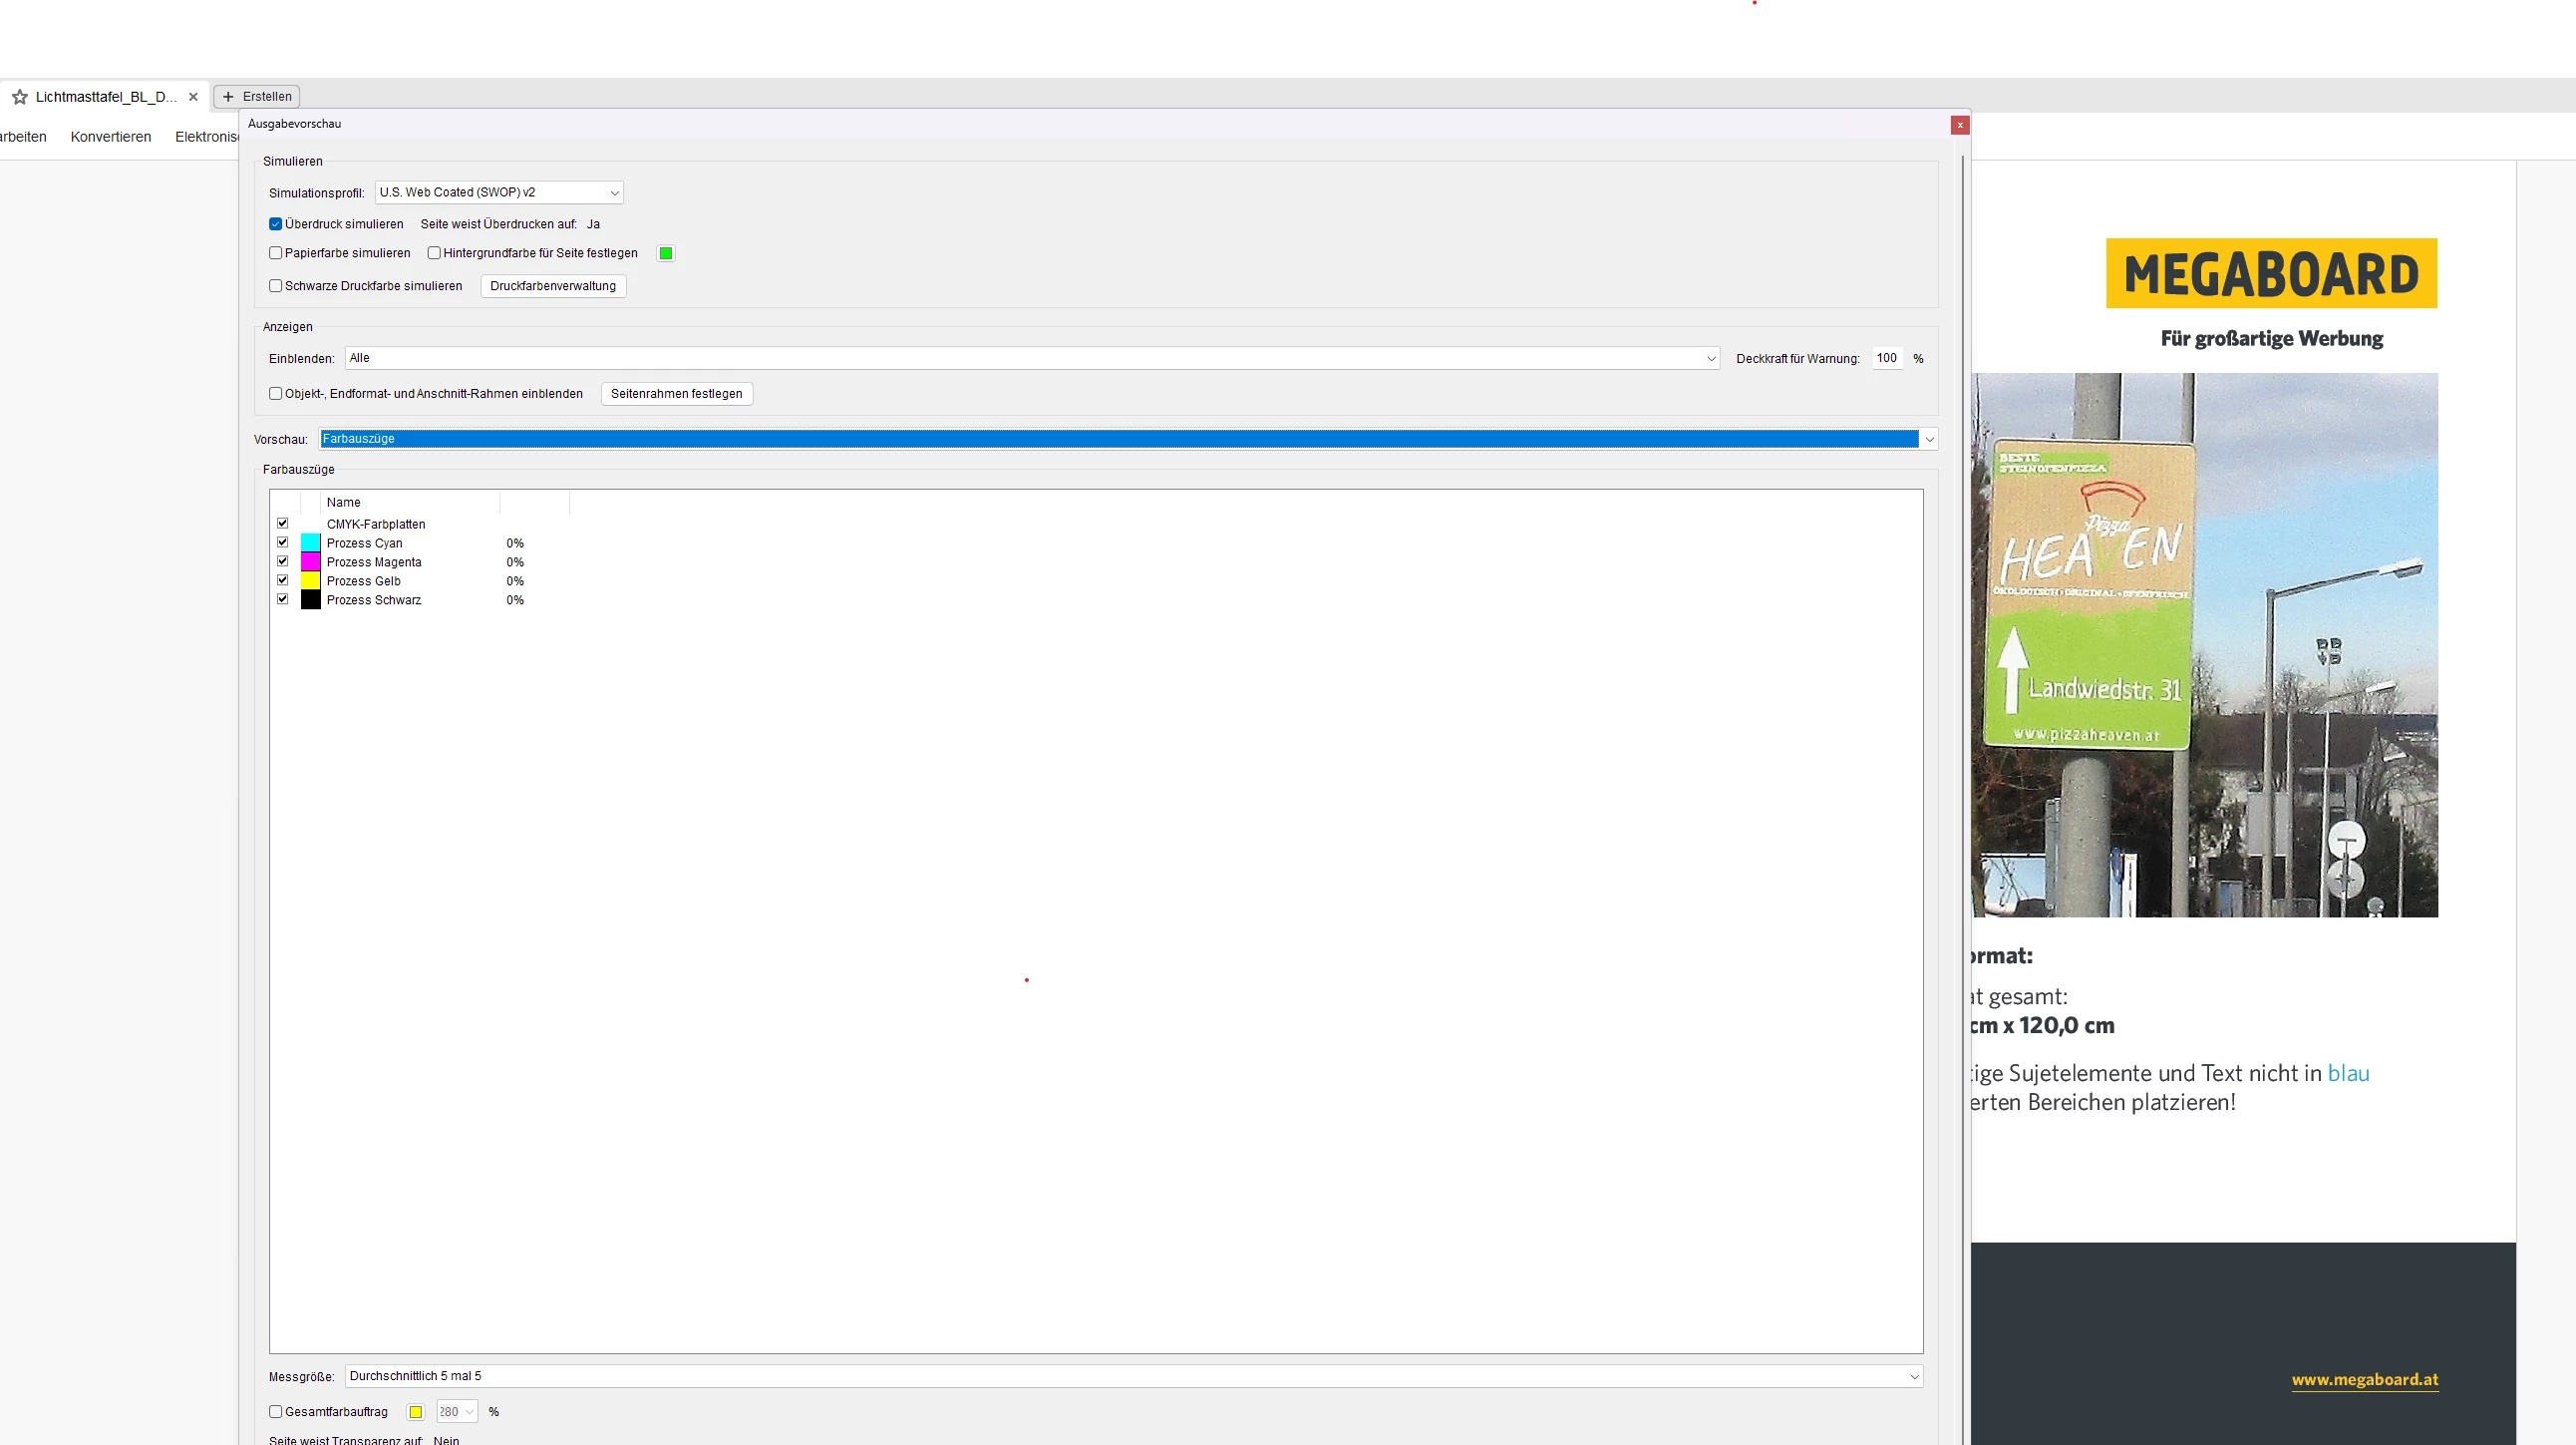Screen dimensions: 2576x1445
Task: Open the Konvertieren menu
Action: click(111, 137)
